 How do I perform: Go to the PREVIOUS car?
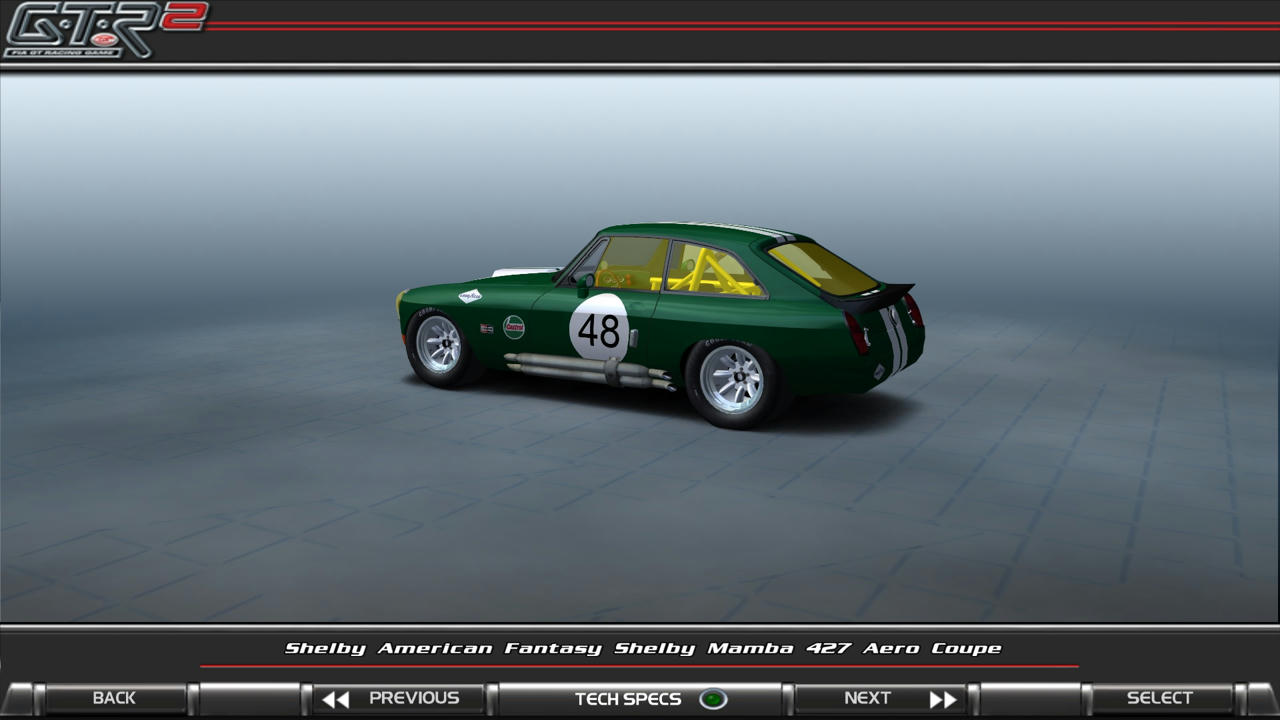(x=398, y=698)
